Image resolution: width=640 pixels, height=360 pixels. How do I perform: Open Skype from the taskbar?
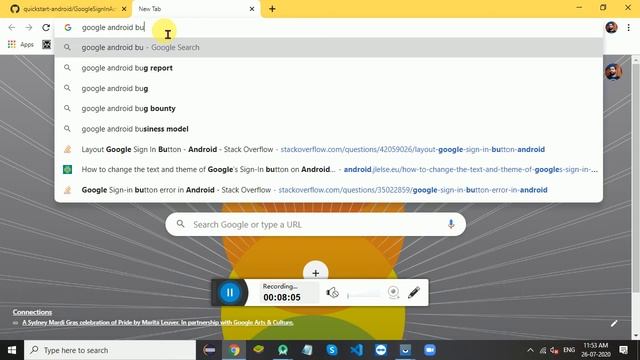tap(332, 350)
